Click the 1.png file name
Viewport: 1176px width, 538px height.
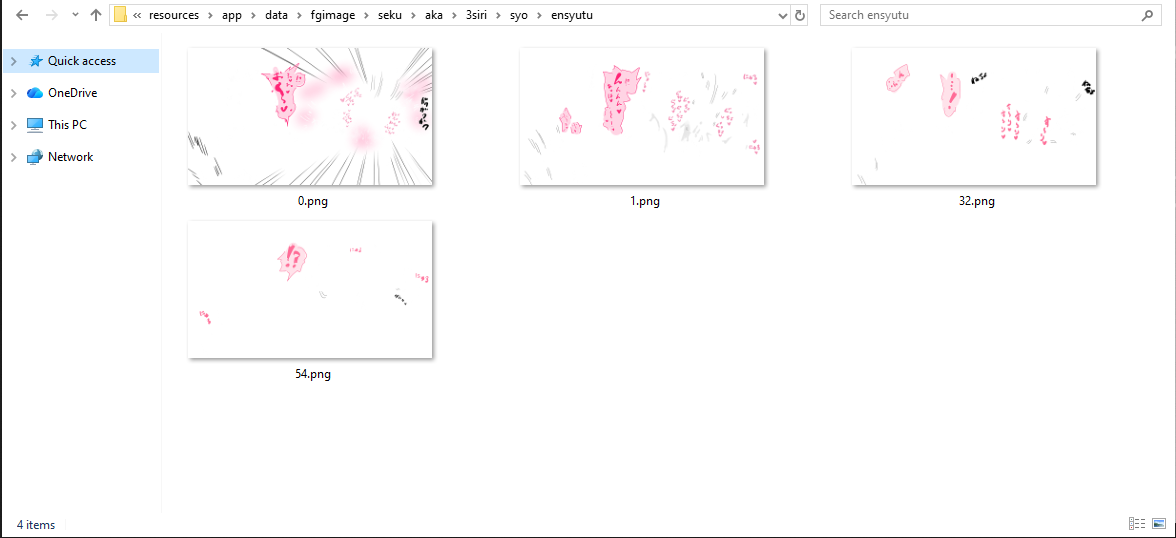tap(645, 201)
